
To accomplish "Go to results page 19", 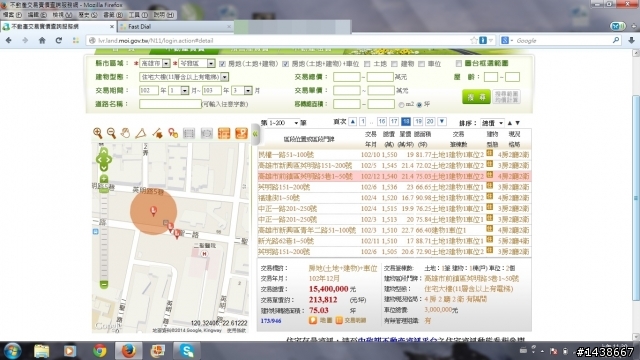I will [418, 122].
